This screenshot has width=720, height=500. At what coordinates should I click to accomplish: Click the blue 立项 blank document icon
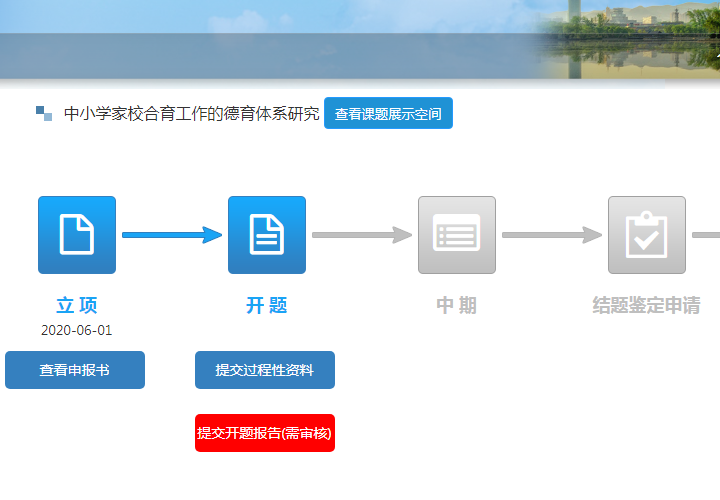pos(77,235)
